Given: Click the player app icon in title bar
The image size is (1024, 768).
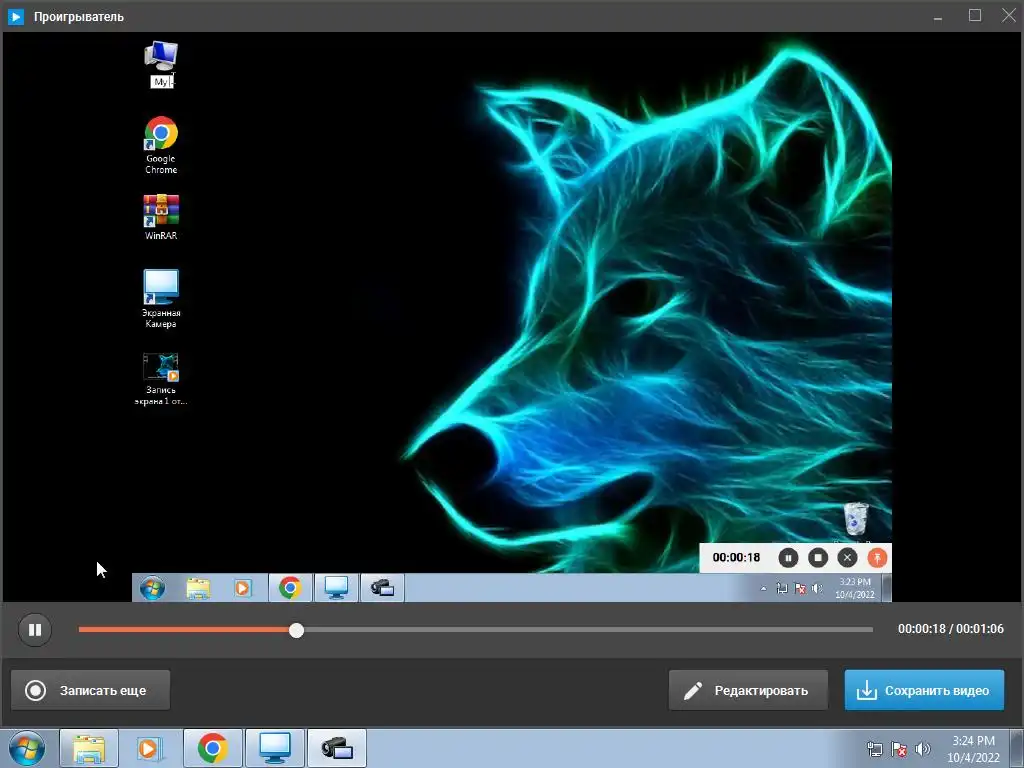Looking at the screenshot, I should (x=16, y=16).
